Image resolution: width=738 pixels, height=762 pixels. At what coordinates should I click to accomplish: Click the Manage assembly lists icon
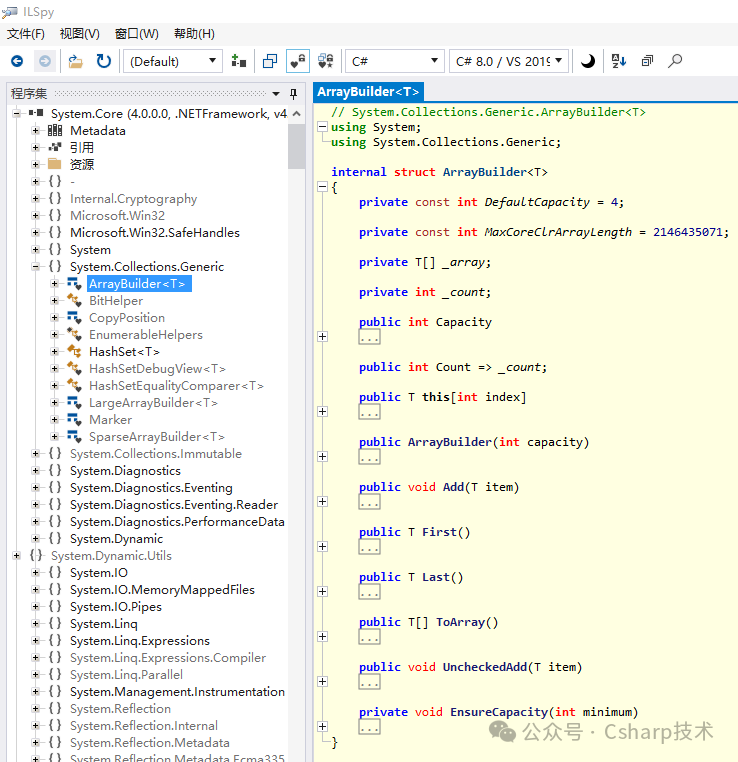(x=238, y=61)
